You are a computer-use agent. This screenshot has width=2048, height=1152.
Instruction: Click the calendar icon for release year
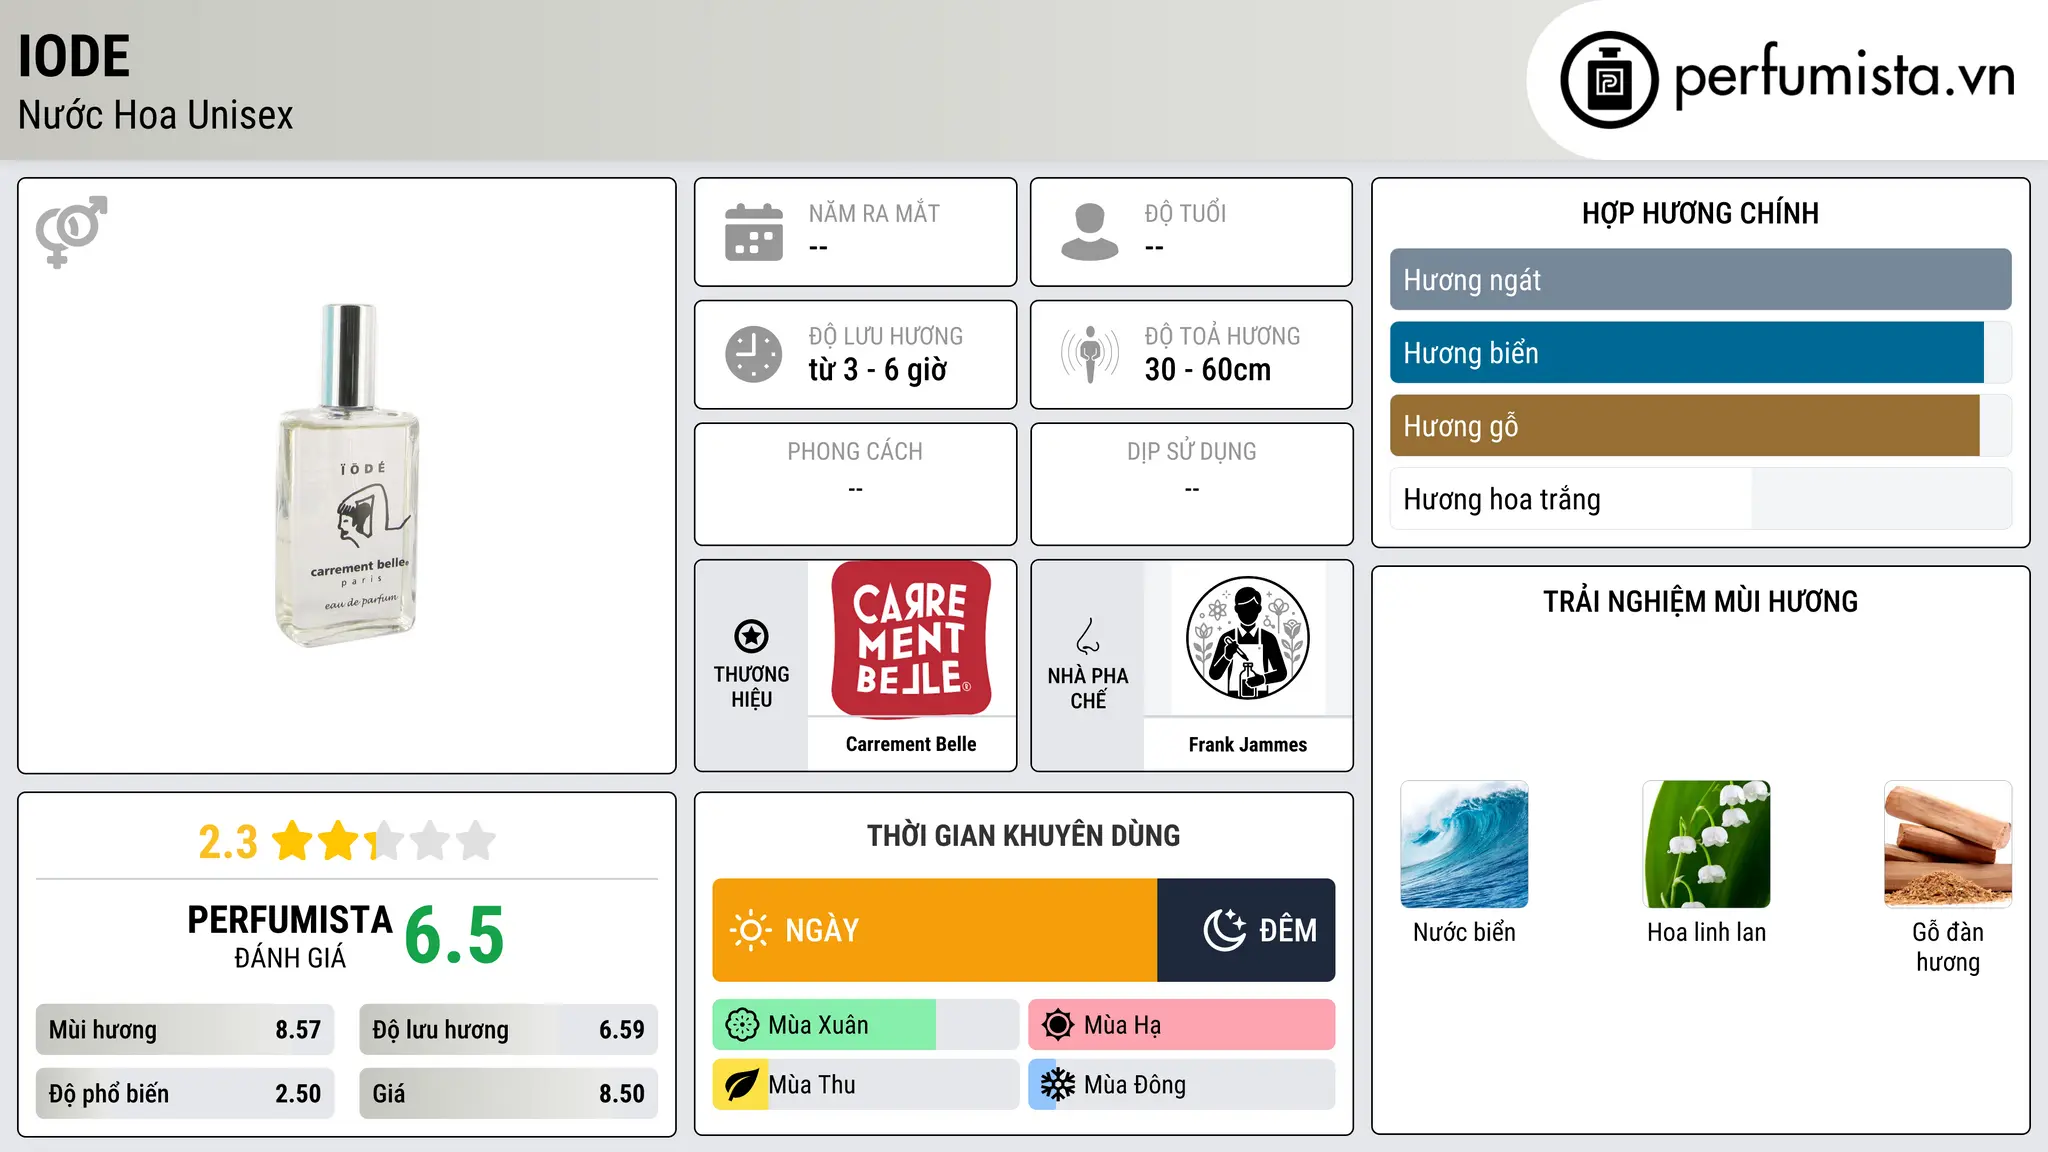[754, 232]
